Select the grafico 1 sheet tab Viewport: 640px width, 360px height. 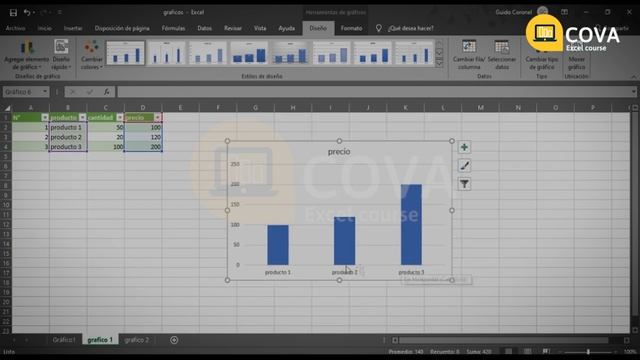(100, 340)
